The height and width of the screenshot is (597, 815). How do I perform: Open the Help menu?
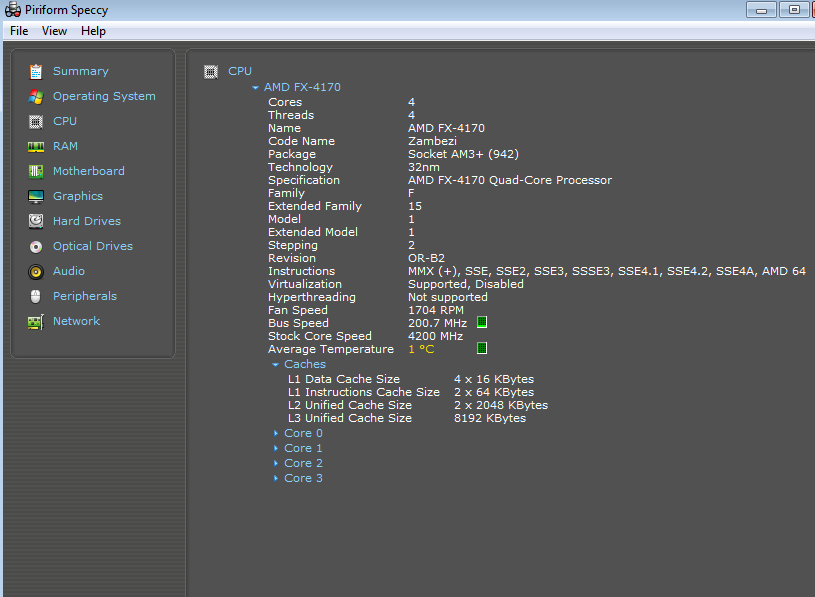point(94,31)
